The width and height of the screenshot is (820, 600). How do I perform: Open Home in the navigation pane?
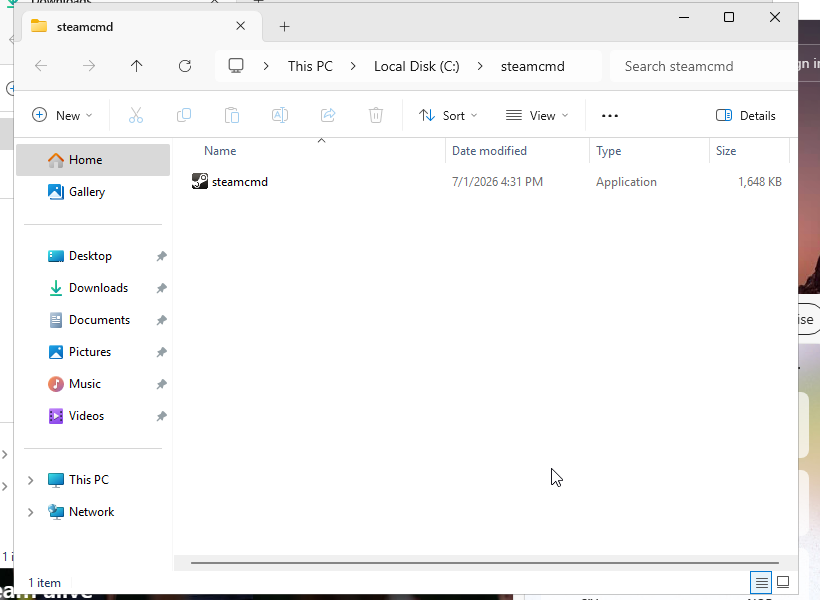93,160
